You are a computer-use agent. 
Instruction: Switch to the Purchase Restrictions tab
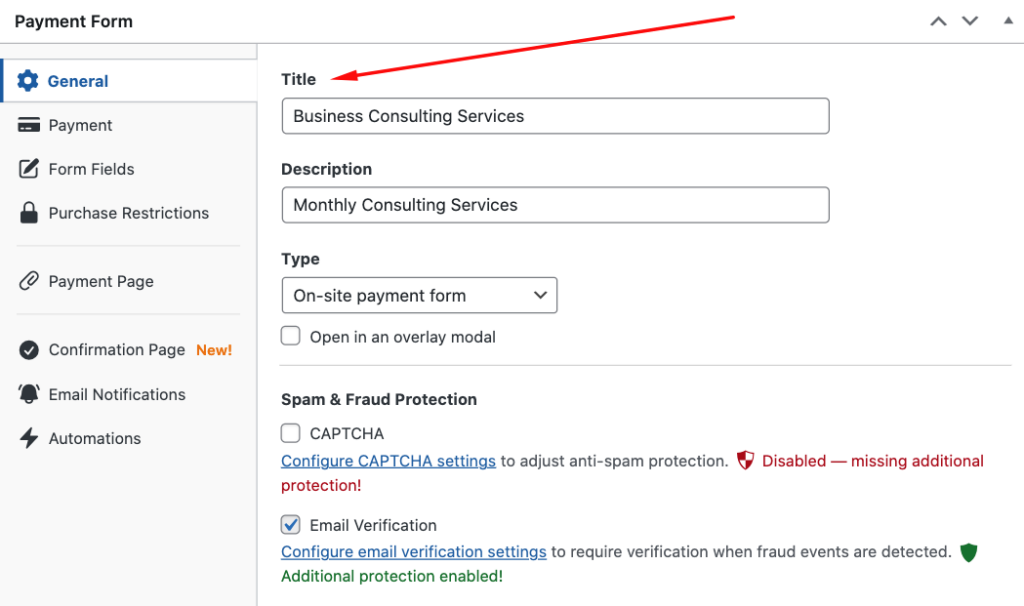pyautogui.click(x=128, y=213)
